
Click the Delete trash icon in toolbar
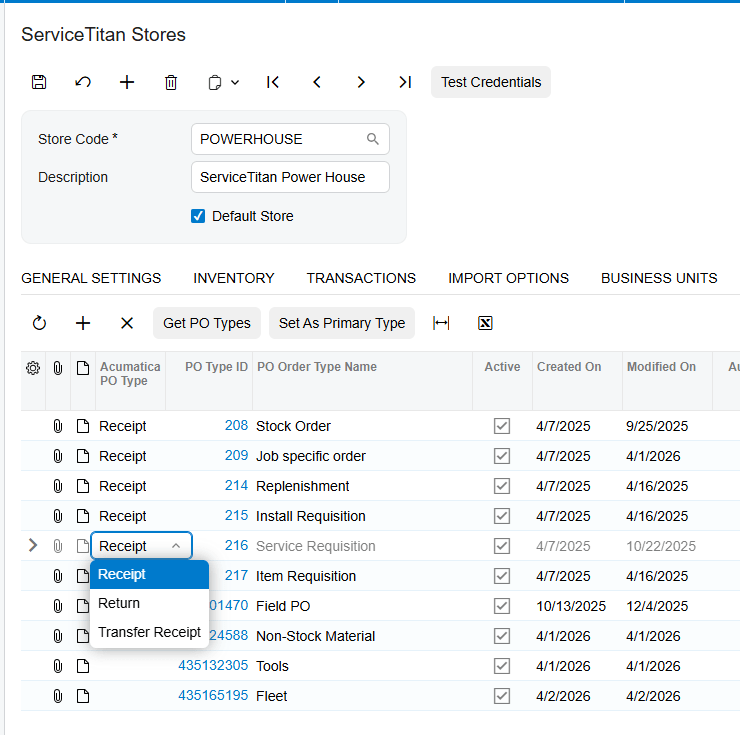pyautogui.click(x=171, y=82)
